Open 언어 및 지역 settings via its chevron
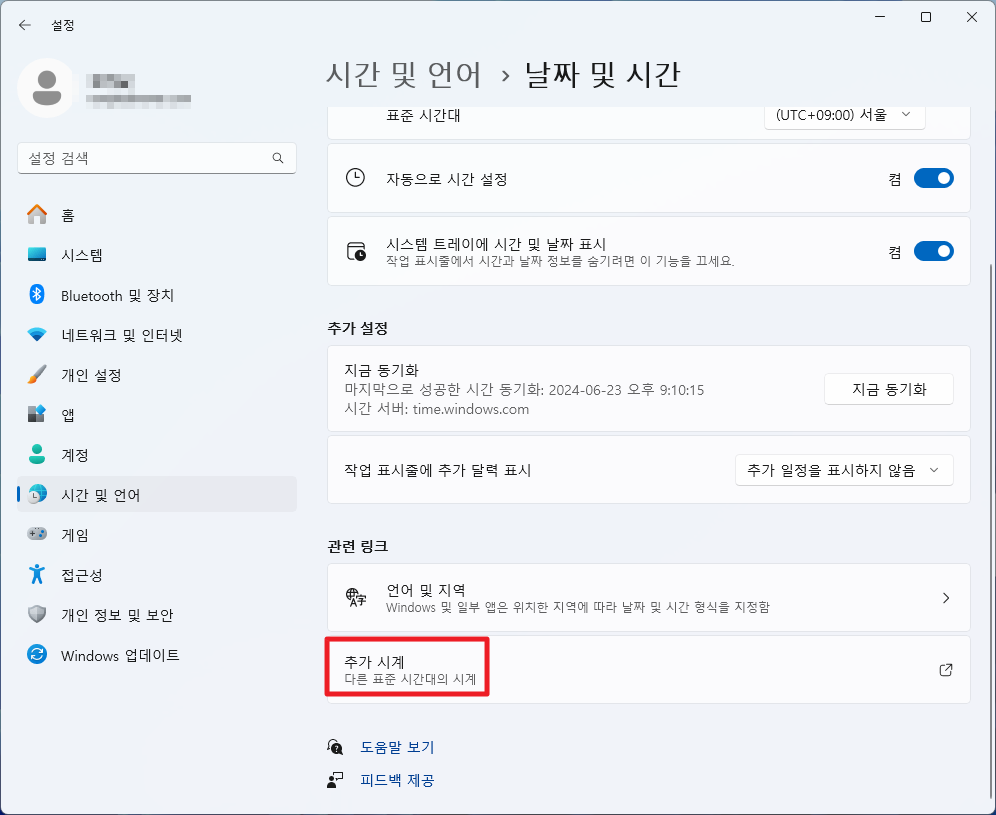 pos(944,598)
